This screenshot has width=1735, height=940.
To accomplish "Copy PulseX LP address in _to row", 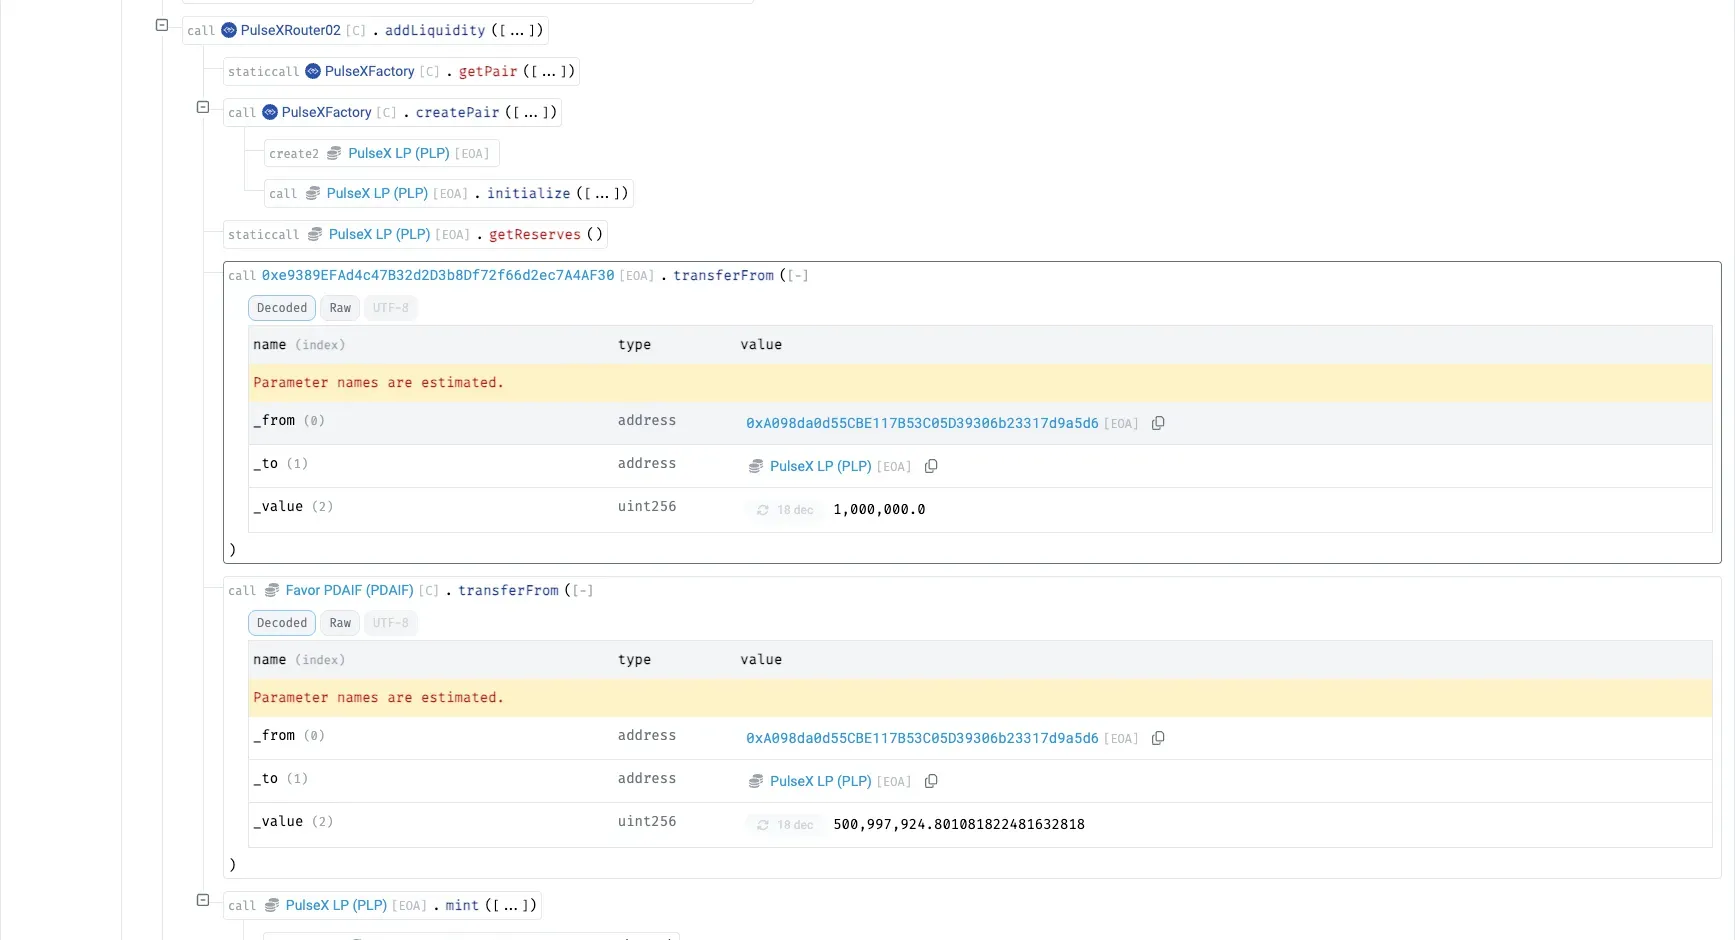I will tap(931, 466).
